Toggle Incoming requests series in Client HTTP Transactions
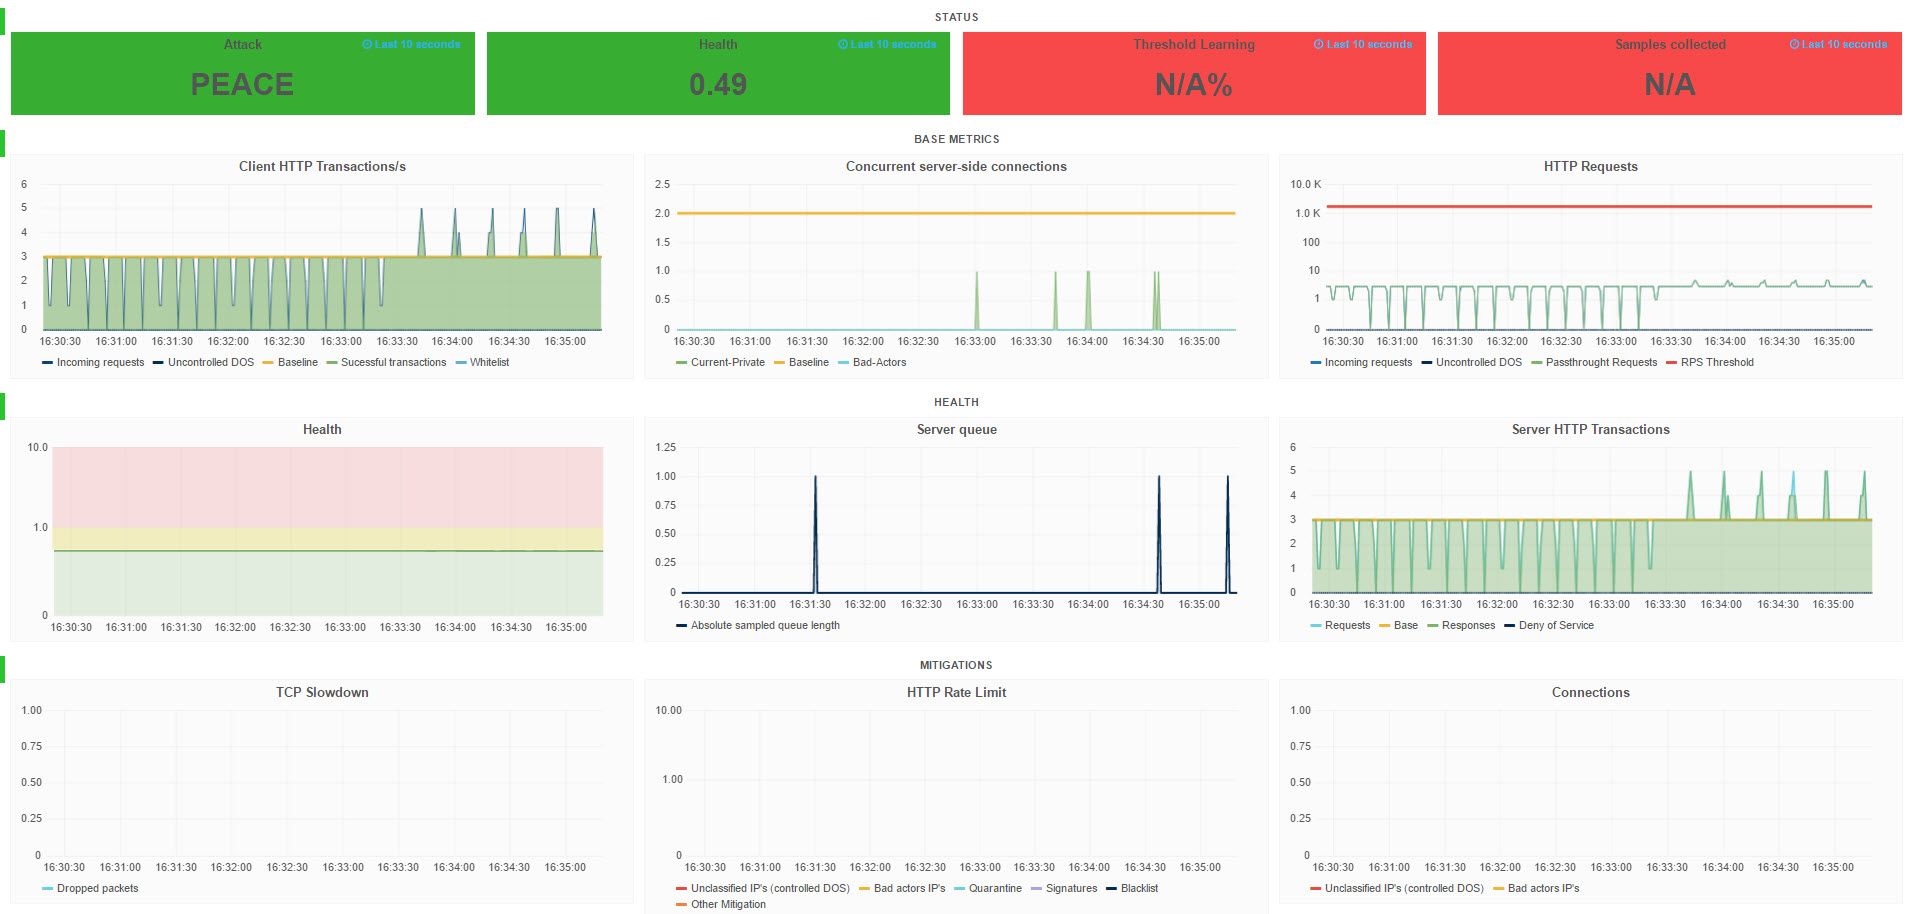1907x914 pixels. pyautogui.click(x=100, y=363)
